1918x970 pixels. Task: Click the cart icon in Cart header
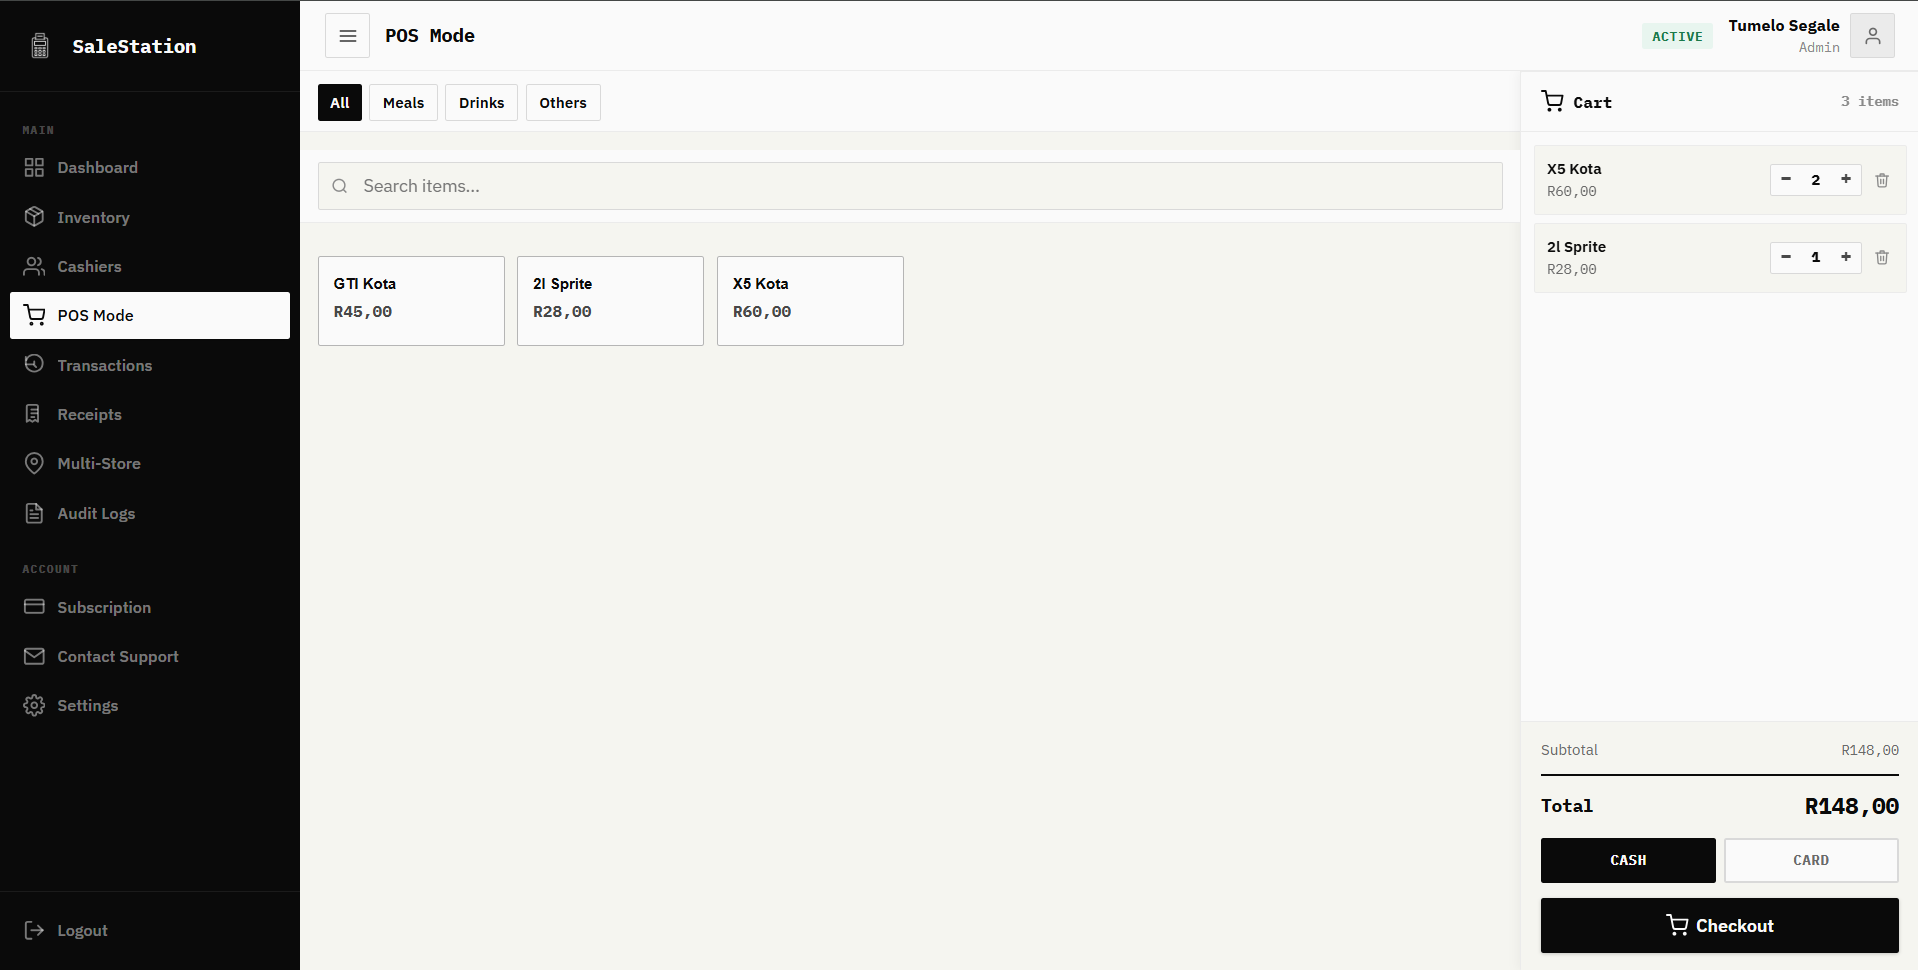1552,101
